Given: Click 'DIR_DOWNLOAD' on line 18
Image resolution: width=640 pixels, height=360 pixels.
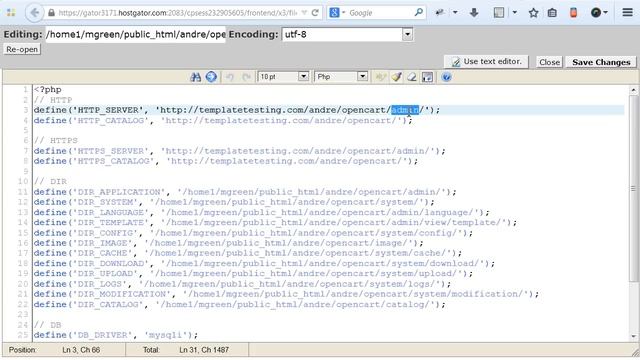Looking at the screenshot, I should click(110, 263).
